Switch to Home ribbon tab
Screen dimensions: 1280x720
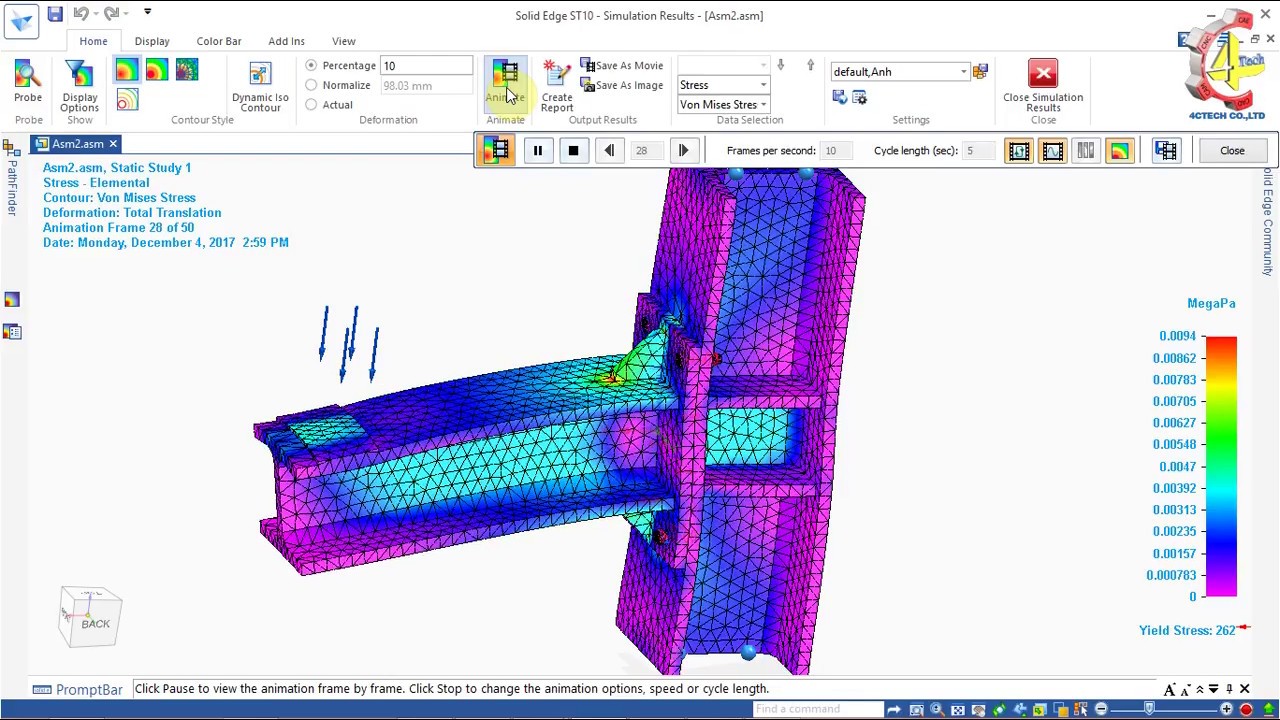[x=93, y=41]
